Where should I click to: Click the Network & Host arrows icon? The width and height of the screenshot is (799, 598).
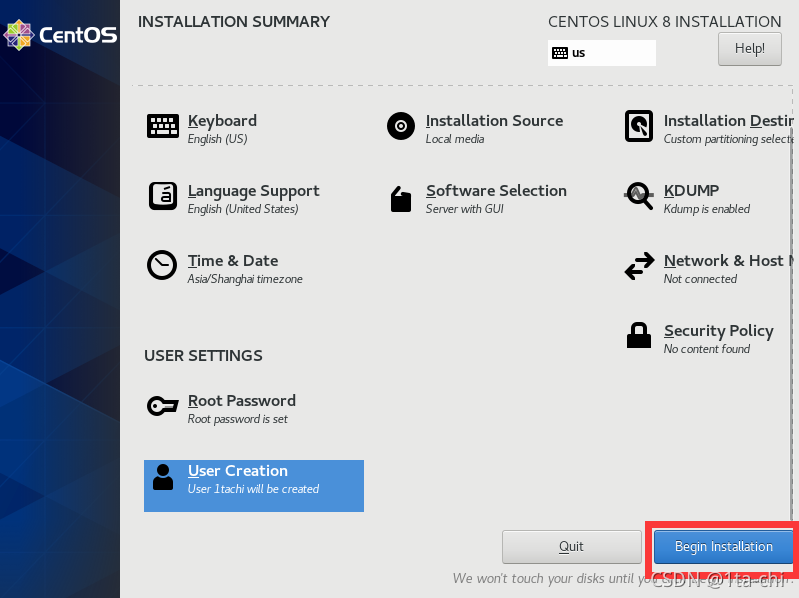click(640, 266)
